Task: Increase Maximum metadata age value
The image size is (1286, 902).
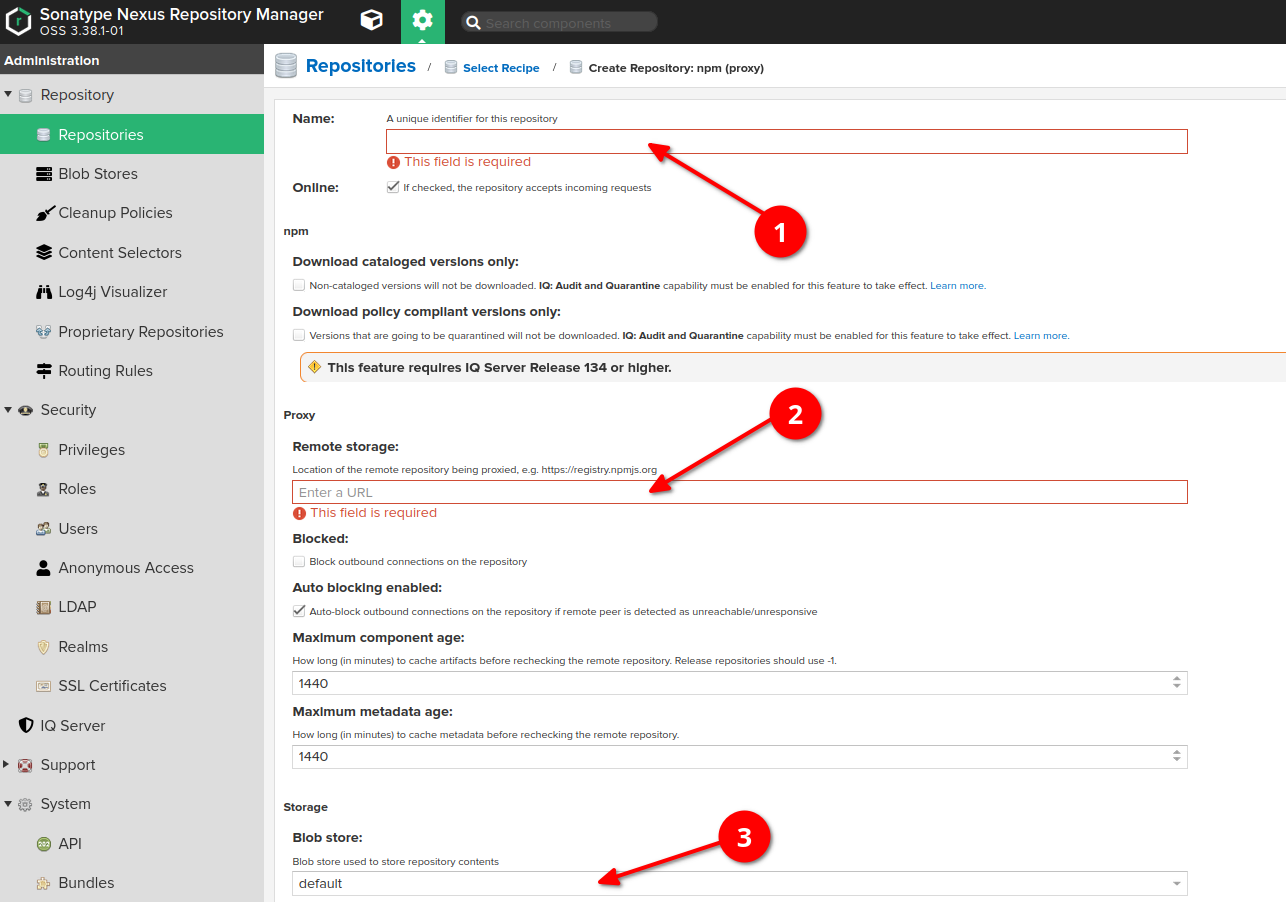Action: pyautogui.click(x=1177, y=752)
